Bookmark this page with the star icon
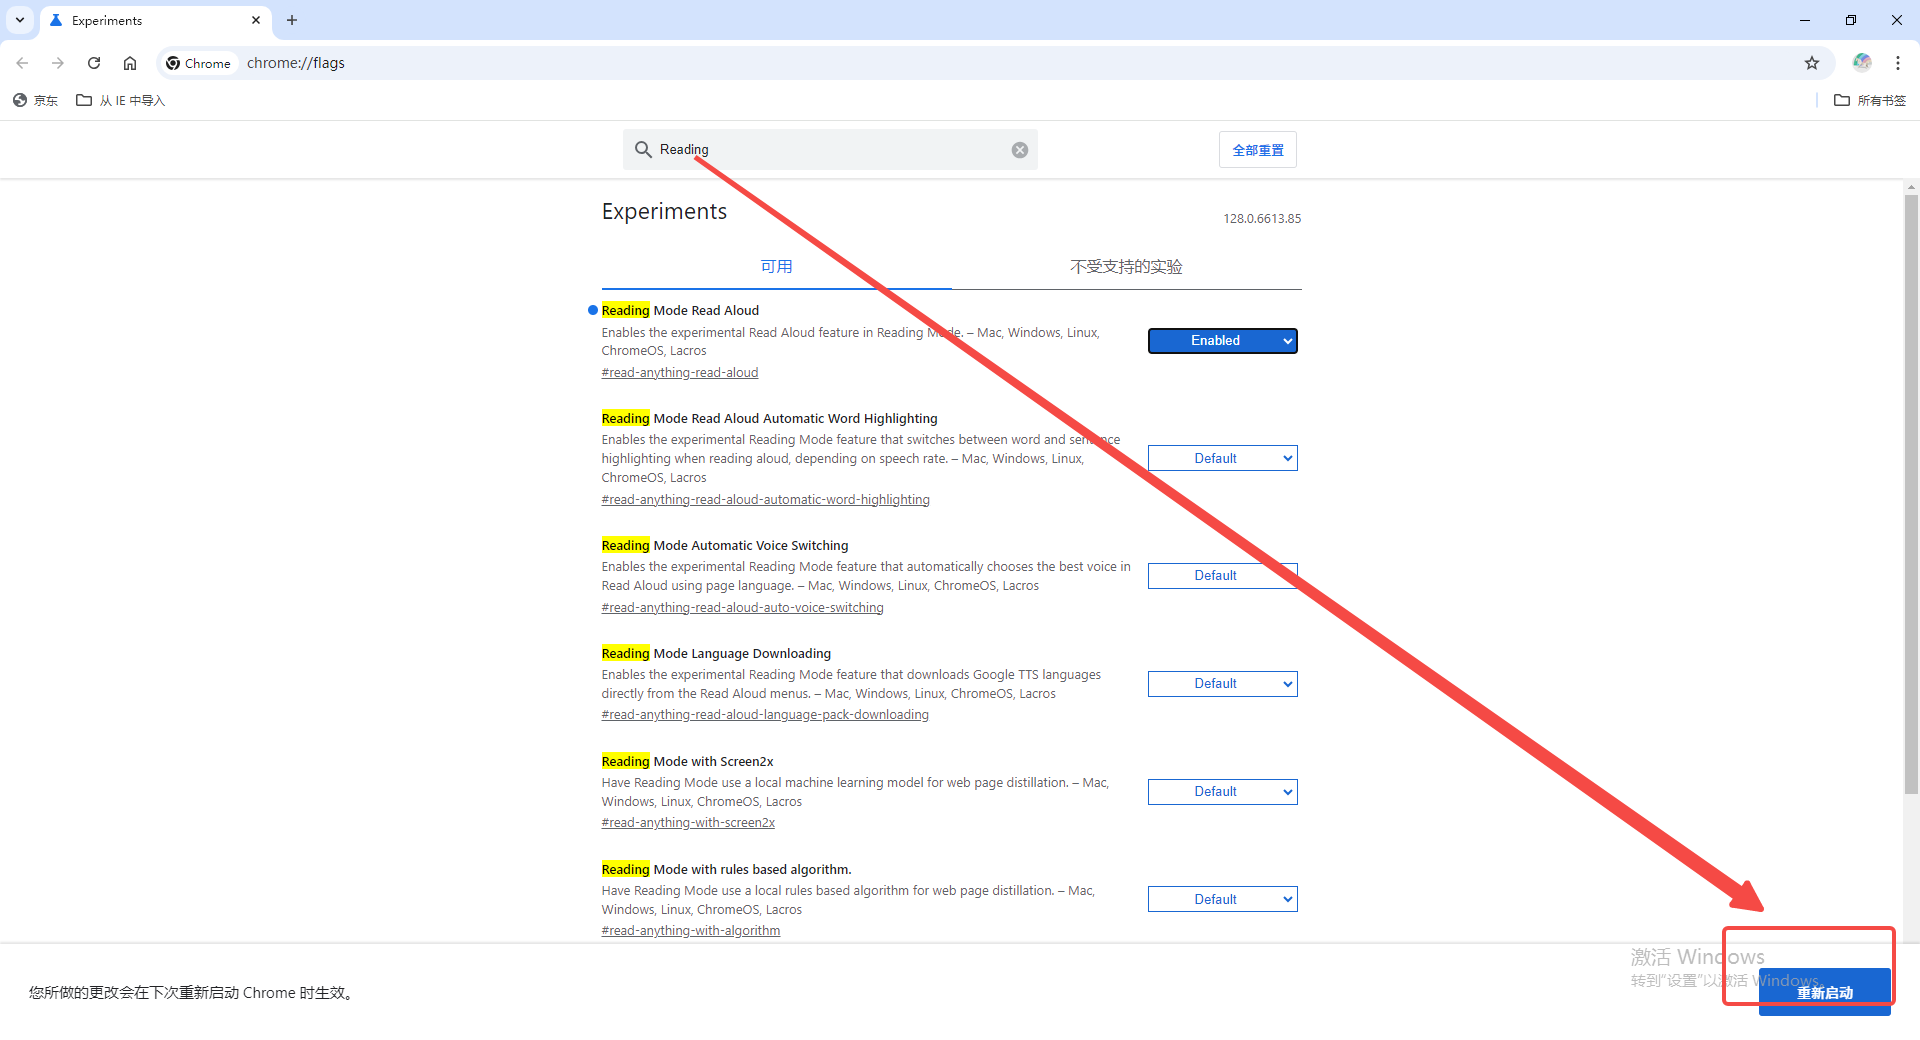 1812,63
